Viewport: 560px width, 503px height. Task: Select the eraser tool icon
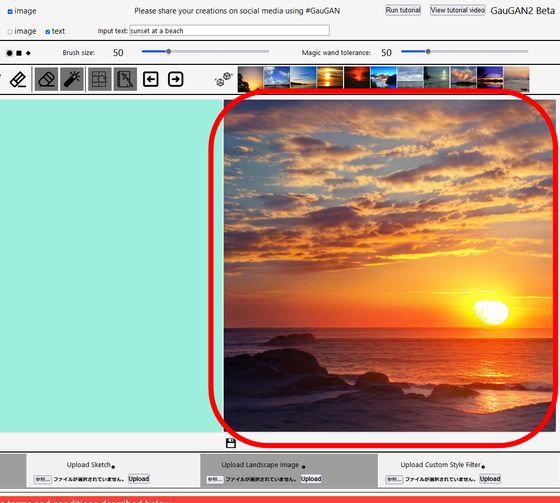coord(46,79)
